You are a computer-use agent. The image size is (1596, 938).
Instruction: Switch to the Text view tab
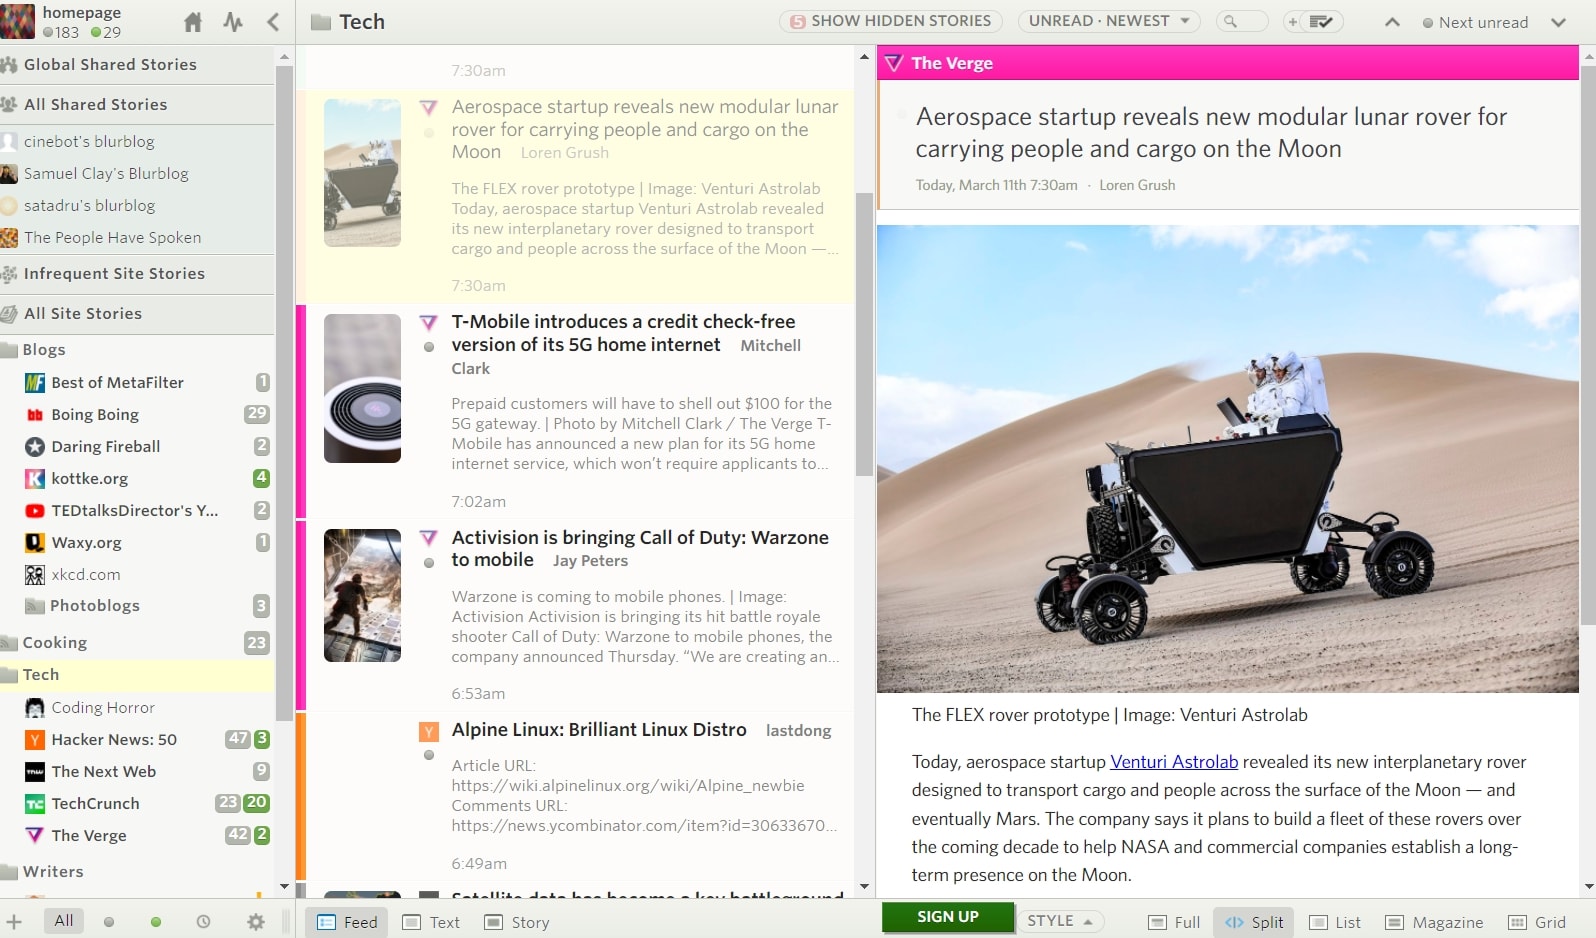[x=432, y=922]
